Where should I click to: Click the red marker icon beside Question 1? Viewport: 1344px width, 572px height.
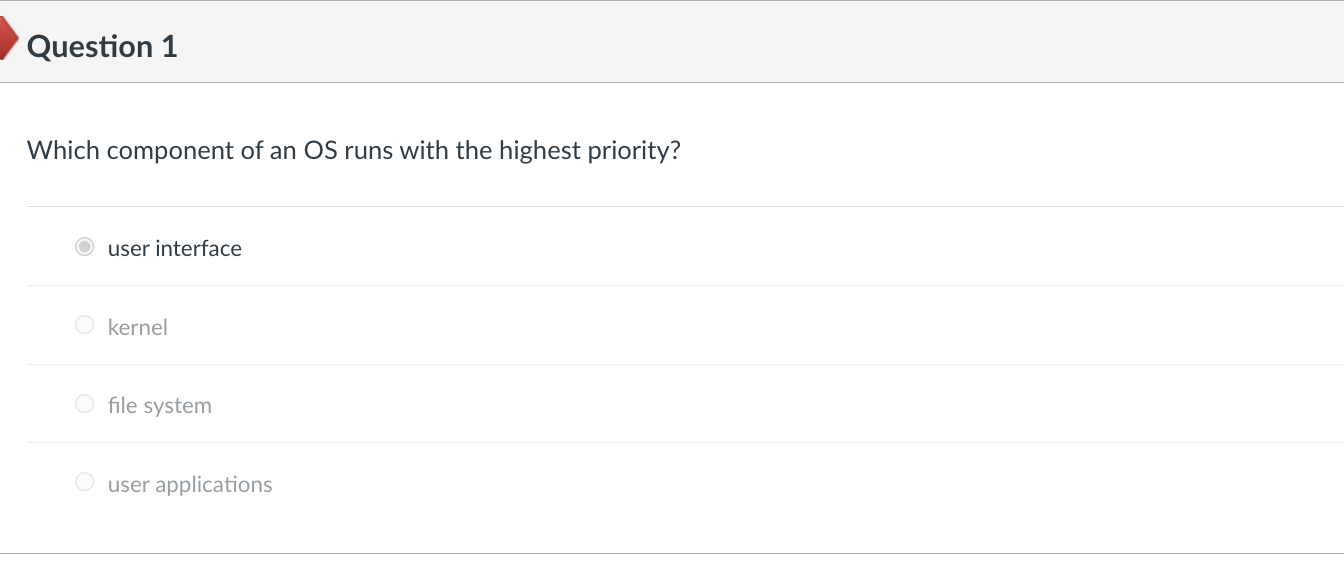click(x=8, y=40)
